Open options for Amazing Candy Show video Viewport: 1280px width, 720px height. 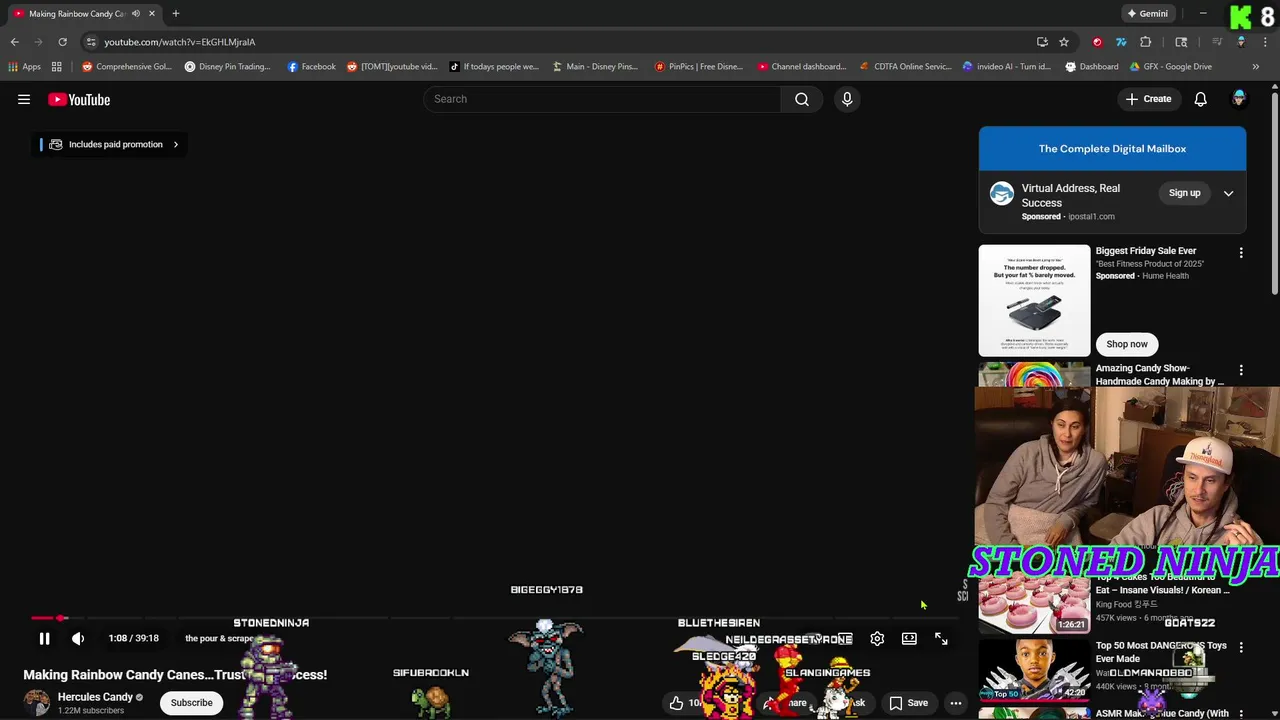1241,370
